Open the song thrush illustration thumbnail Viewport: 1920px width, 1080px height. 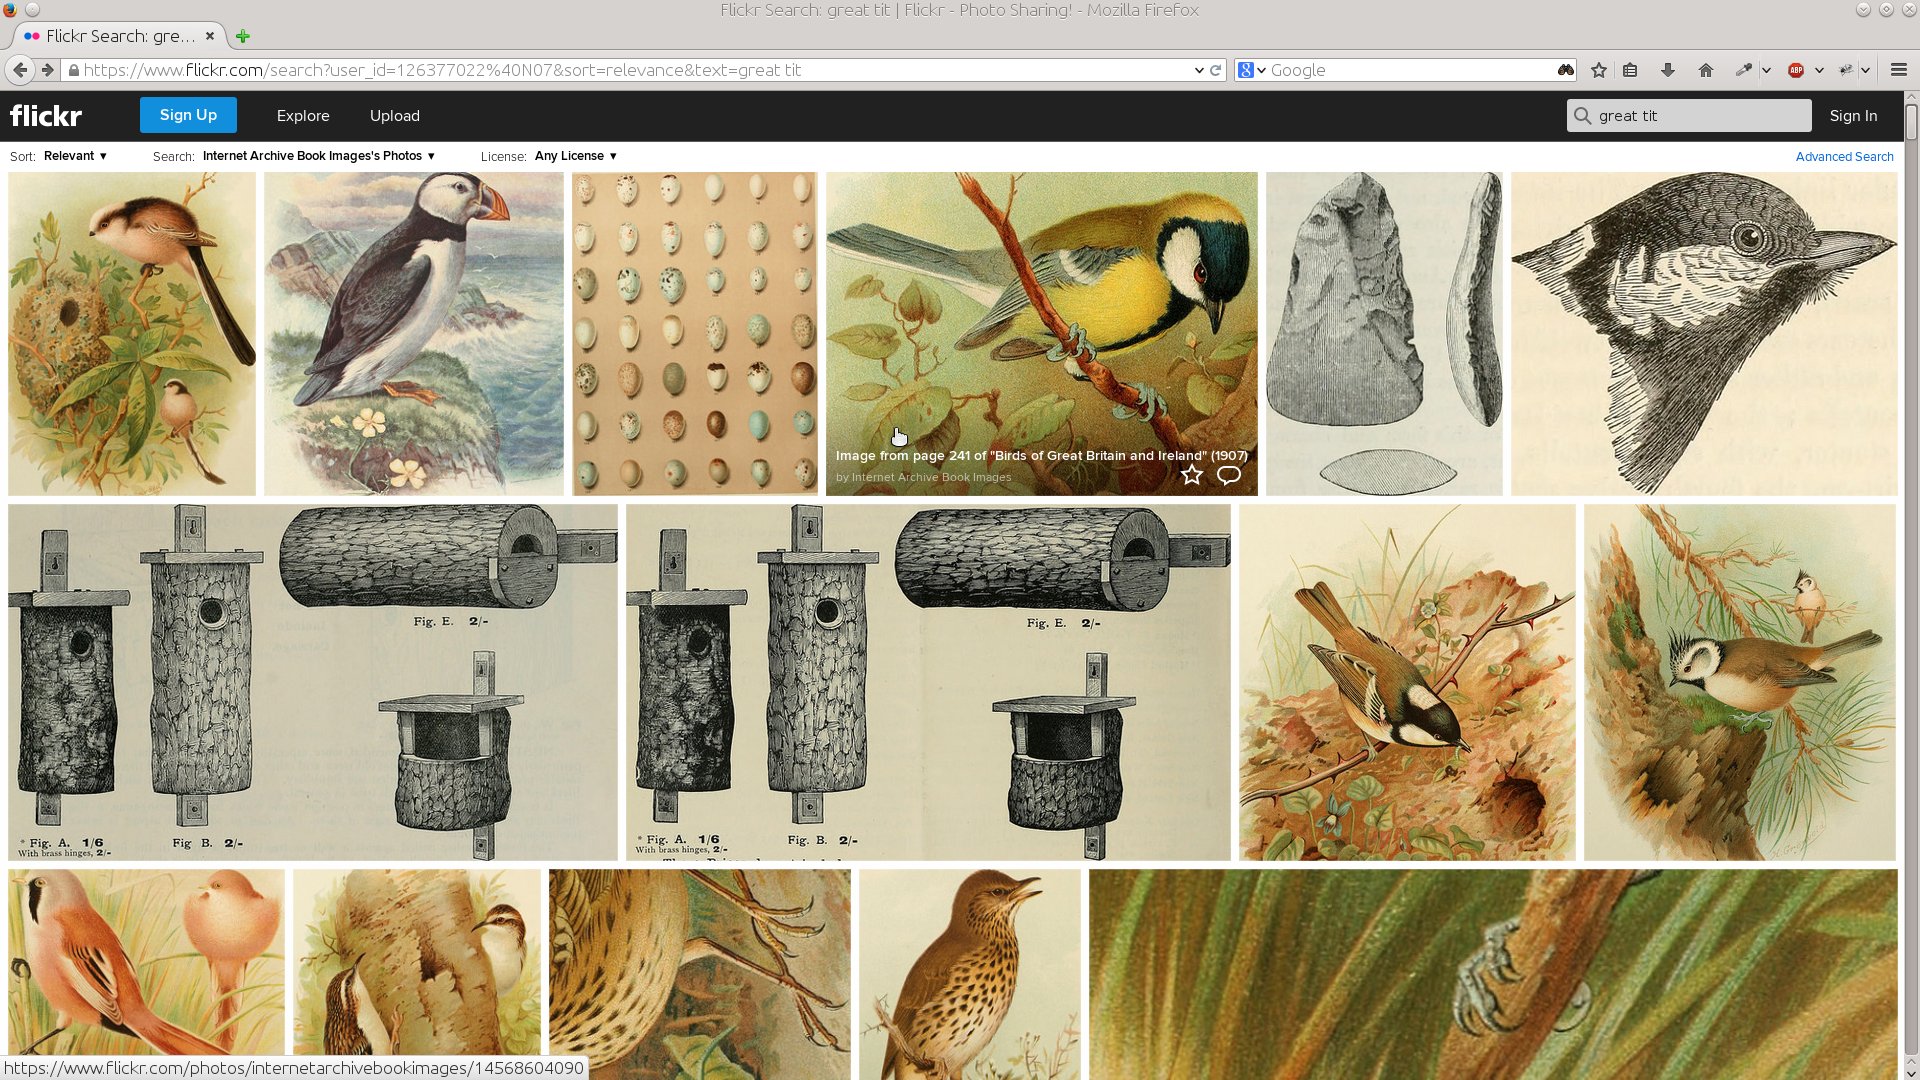970,974
